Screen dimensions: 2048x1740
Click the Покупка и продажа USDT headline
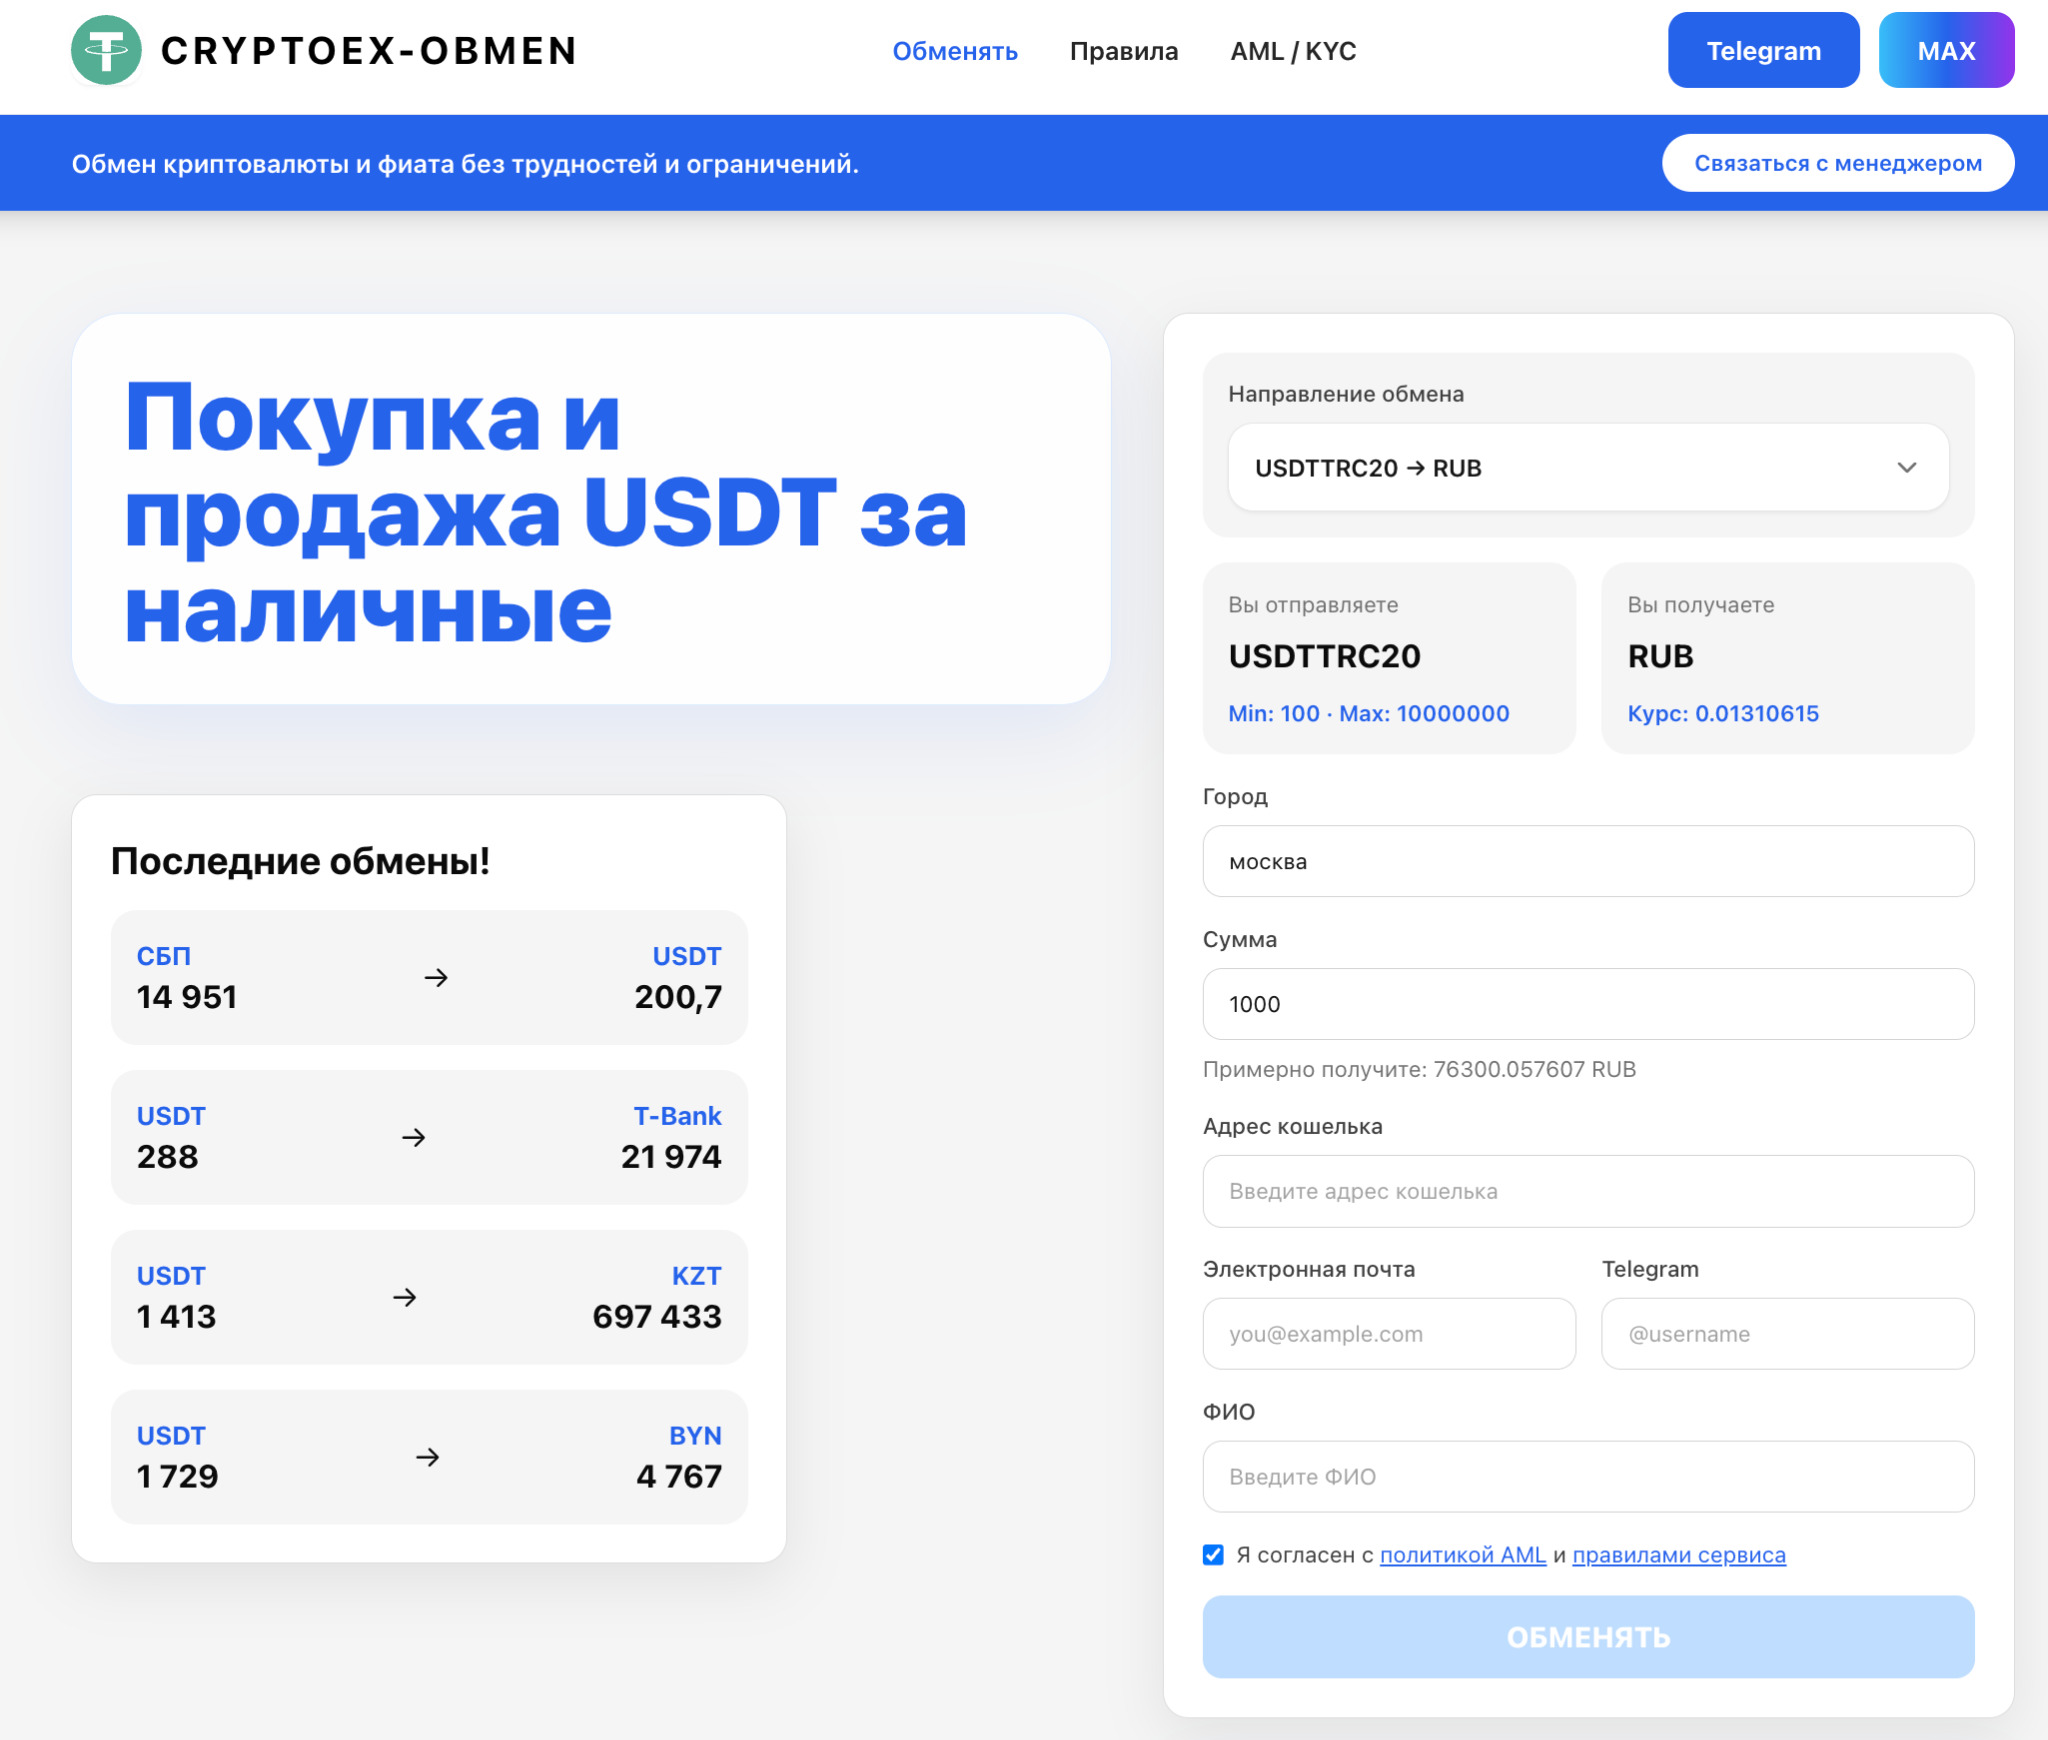(x=545, y=512)
